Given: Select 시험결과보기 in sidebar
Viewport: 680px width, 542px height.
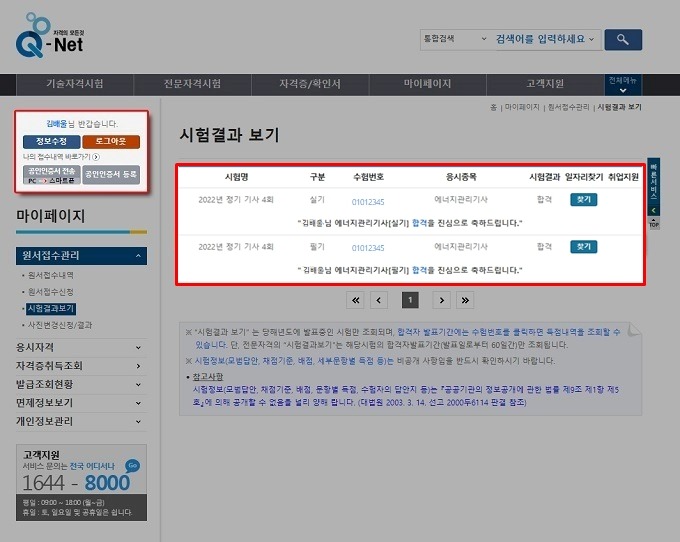Looking at the screenshot, I should (51, 309).
